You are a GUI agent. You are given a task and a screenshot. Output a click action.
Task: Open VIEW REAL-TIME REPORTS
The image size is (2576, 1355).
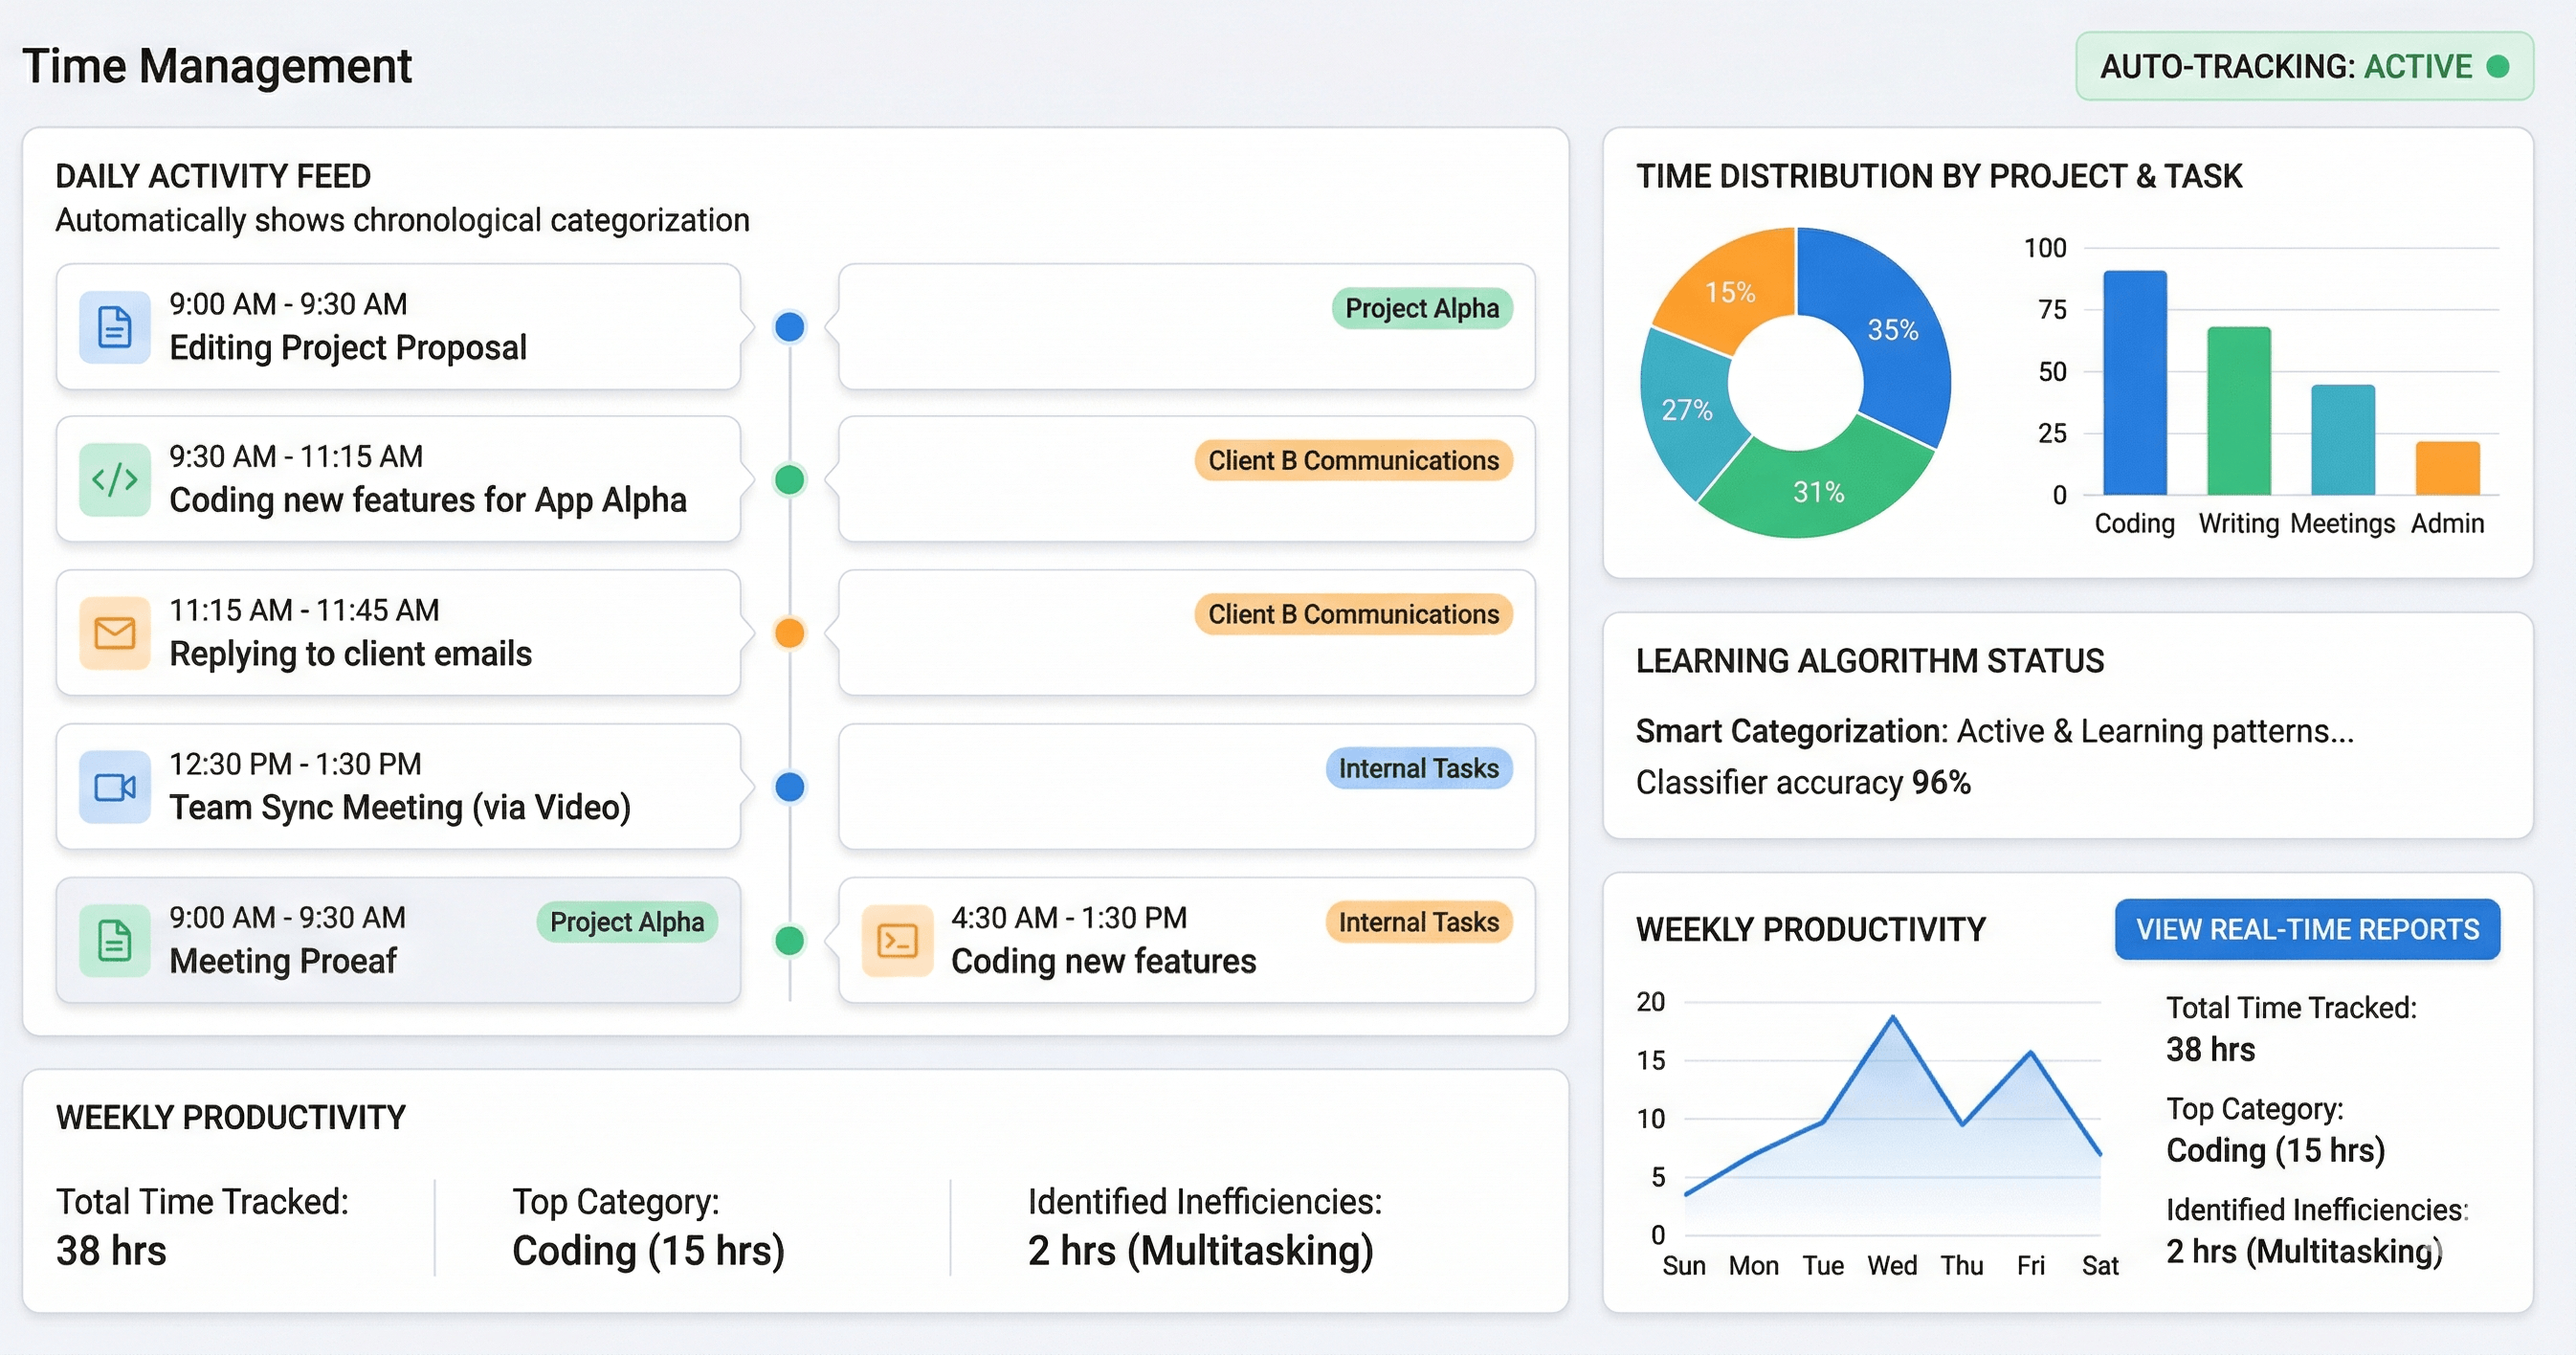click(2306, 929)
